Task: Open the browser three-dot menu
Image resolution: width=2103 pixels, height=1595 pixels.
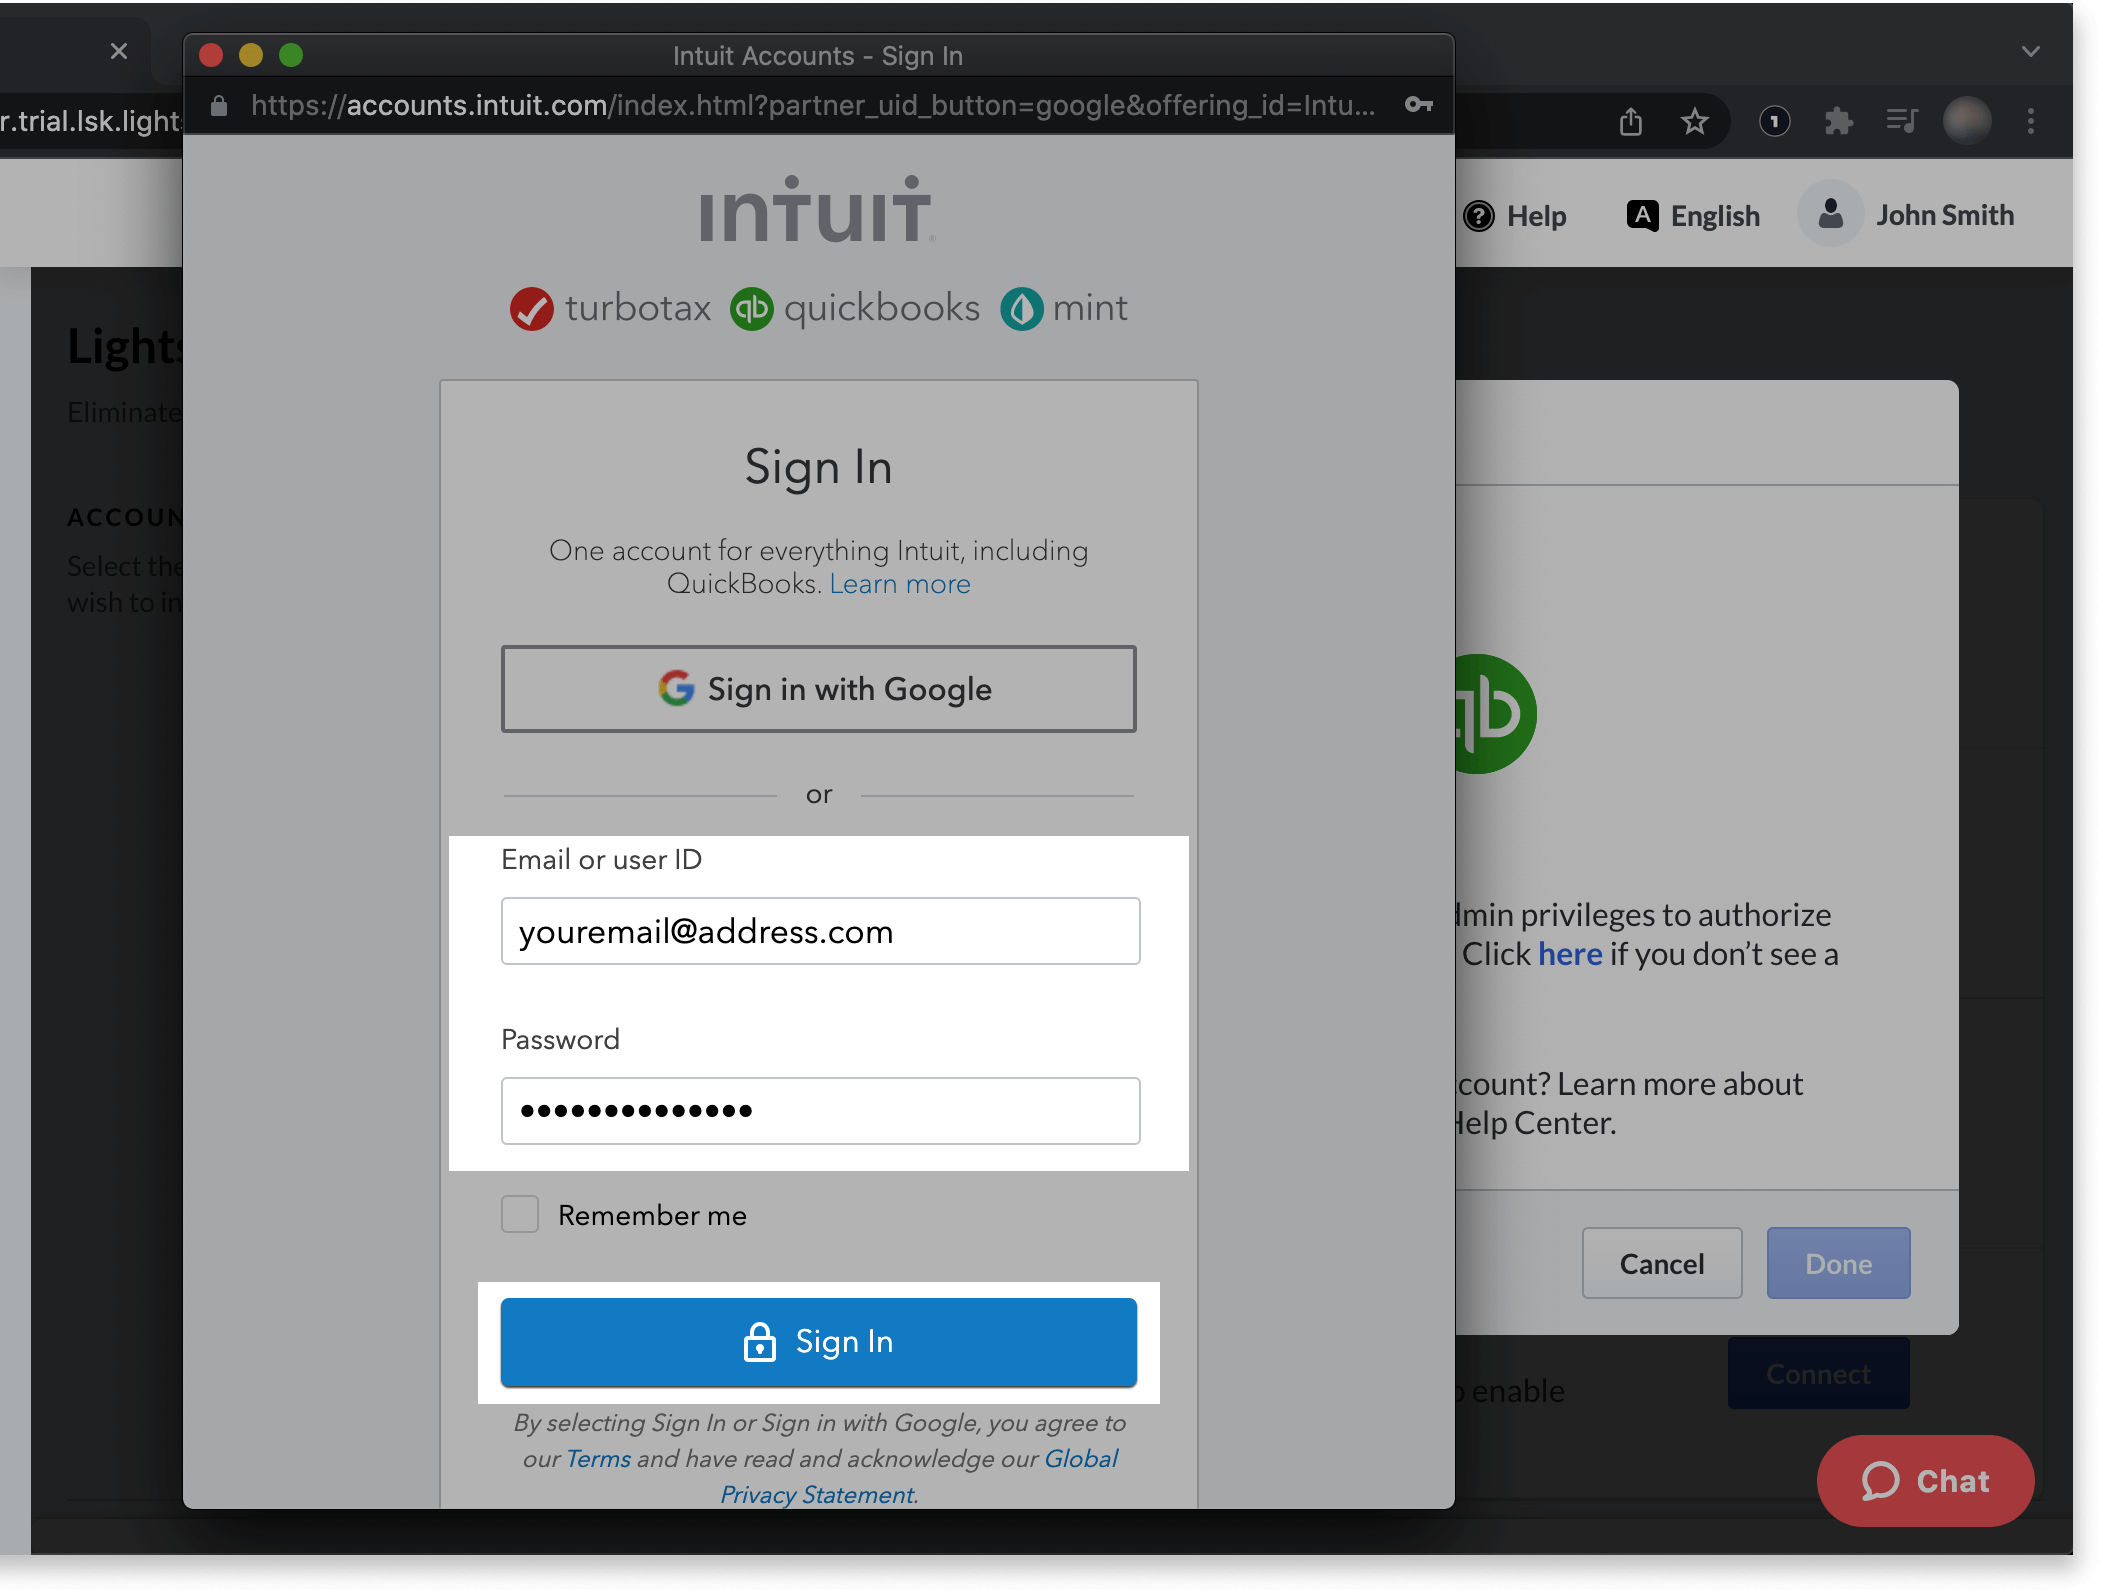Action: [2030, 122]
